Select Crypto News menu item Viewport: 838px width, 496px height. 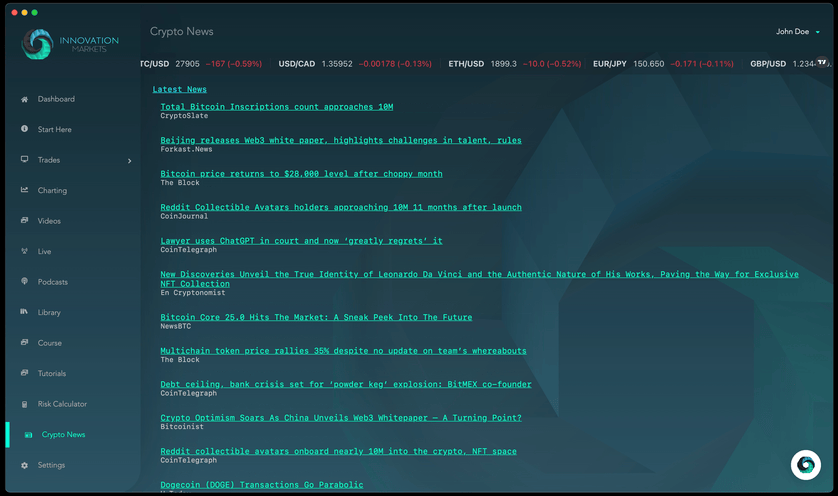[x=64, y=435]
